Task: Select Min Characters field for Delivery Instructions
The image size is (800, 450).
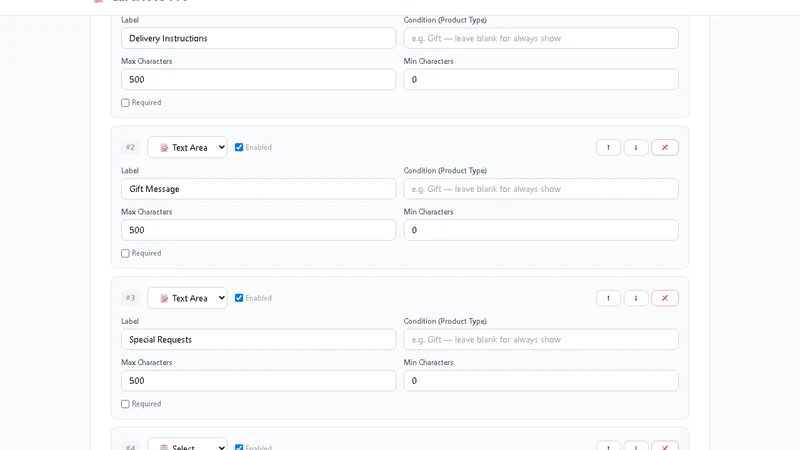Action: 541,80
